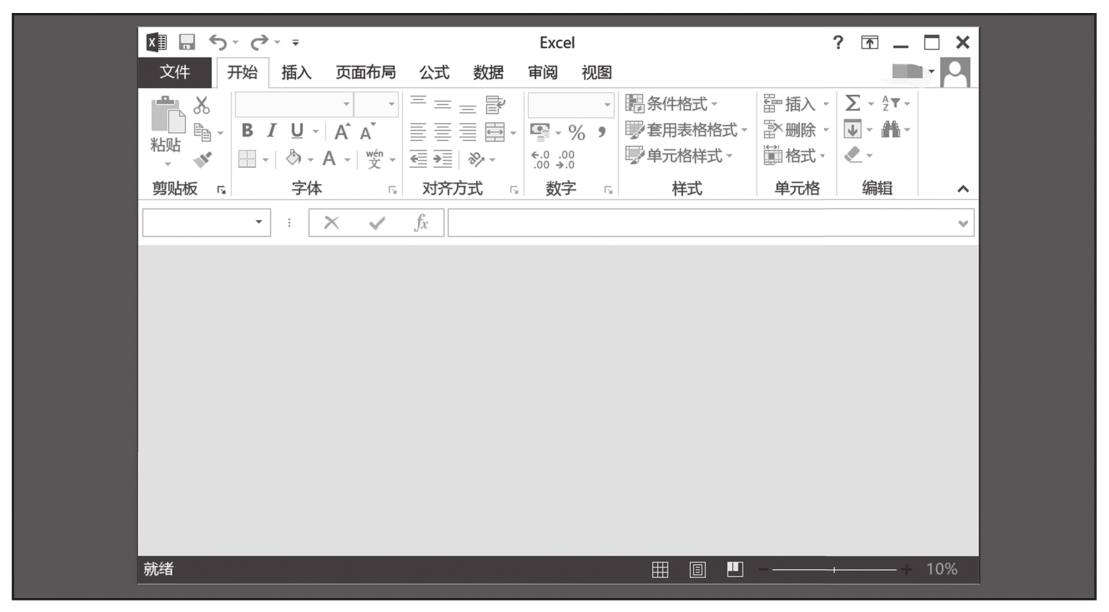Increase font size with larger A icon

pyautogui.click(x=342, y=132)
